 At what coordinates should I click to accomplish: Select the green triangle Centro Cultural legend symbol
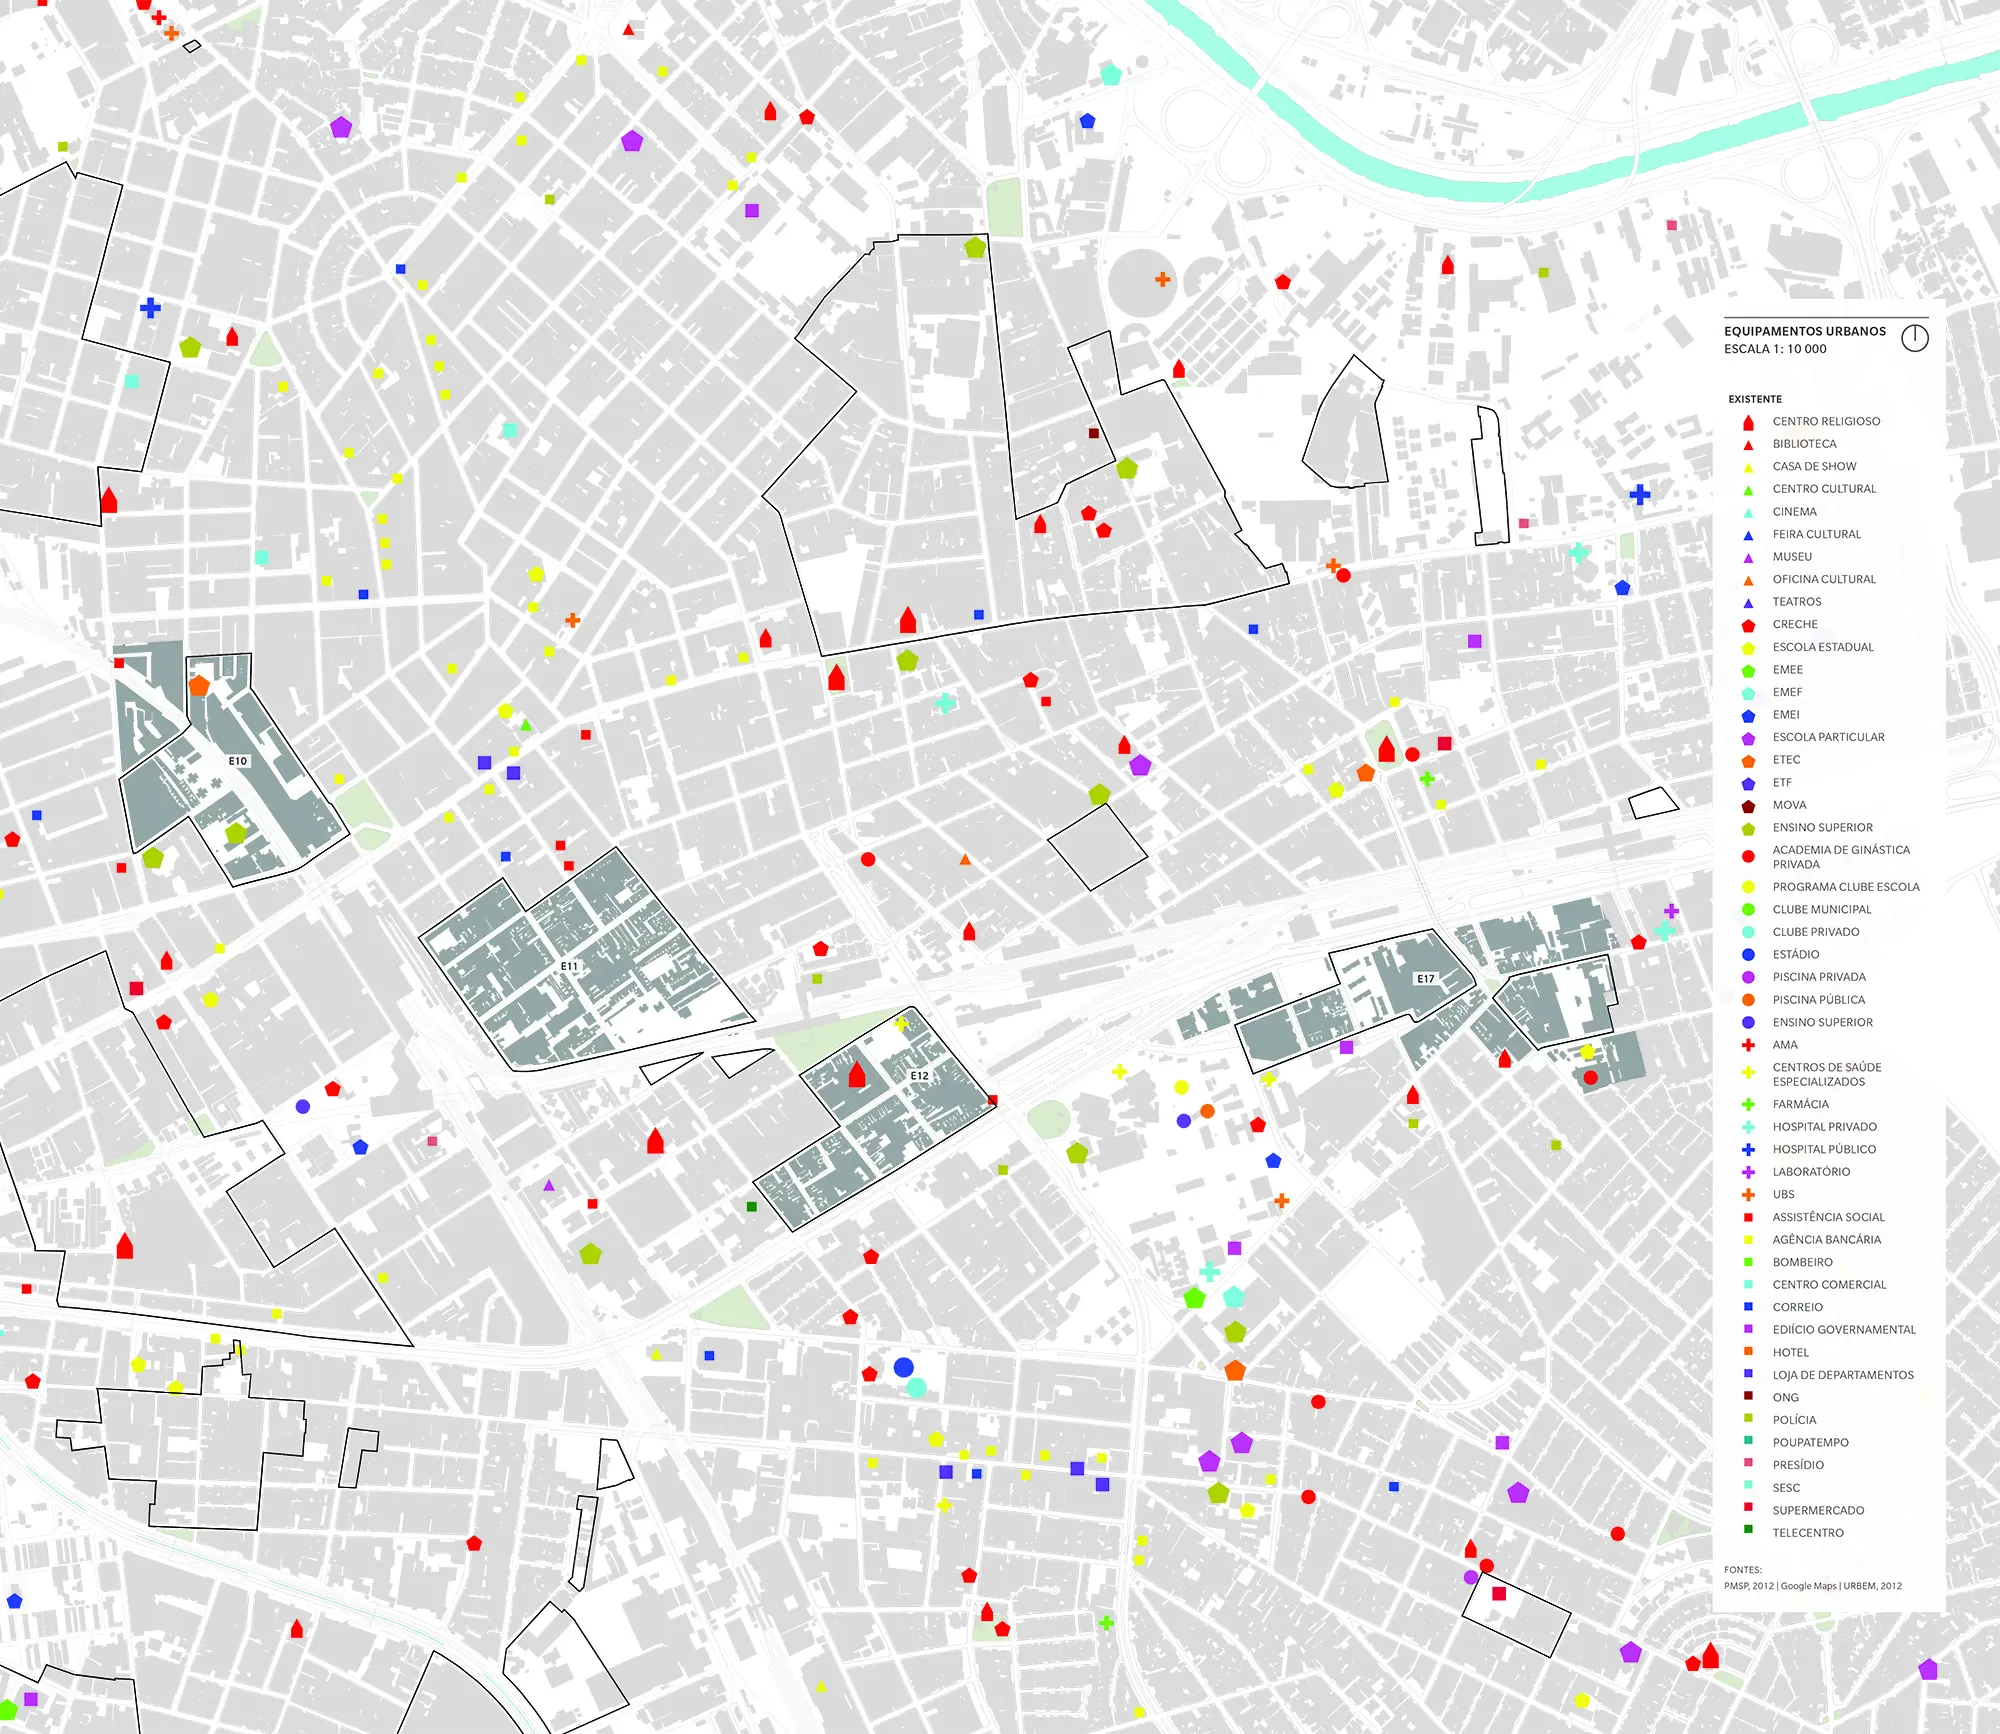click(1748, 490)
